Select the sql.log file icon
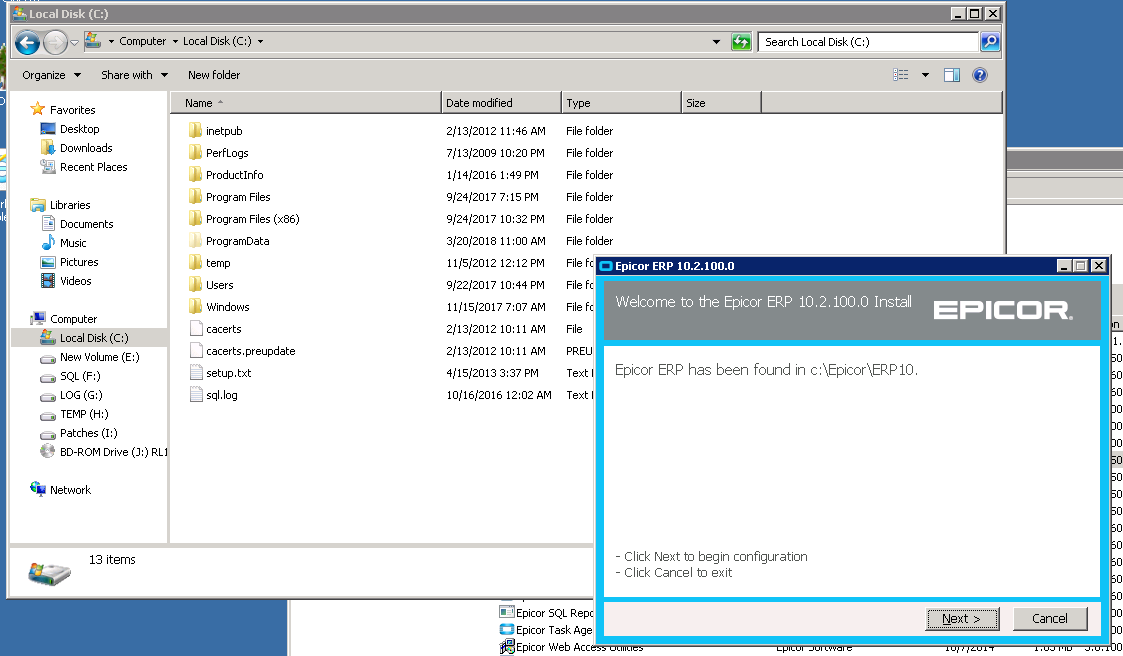This screenshot has width=1123, height=656. (196, 395)
